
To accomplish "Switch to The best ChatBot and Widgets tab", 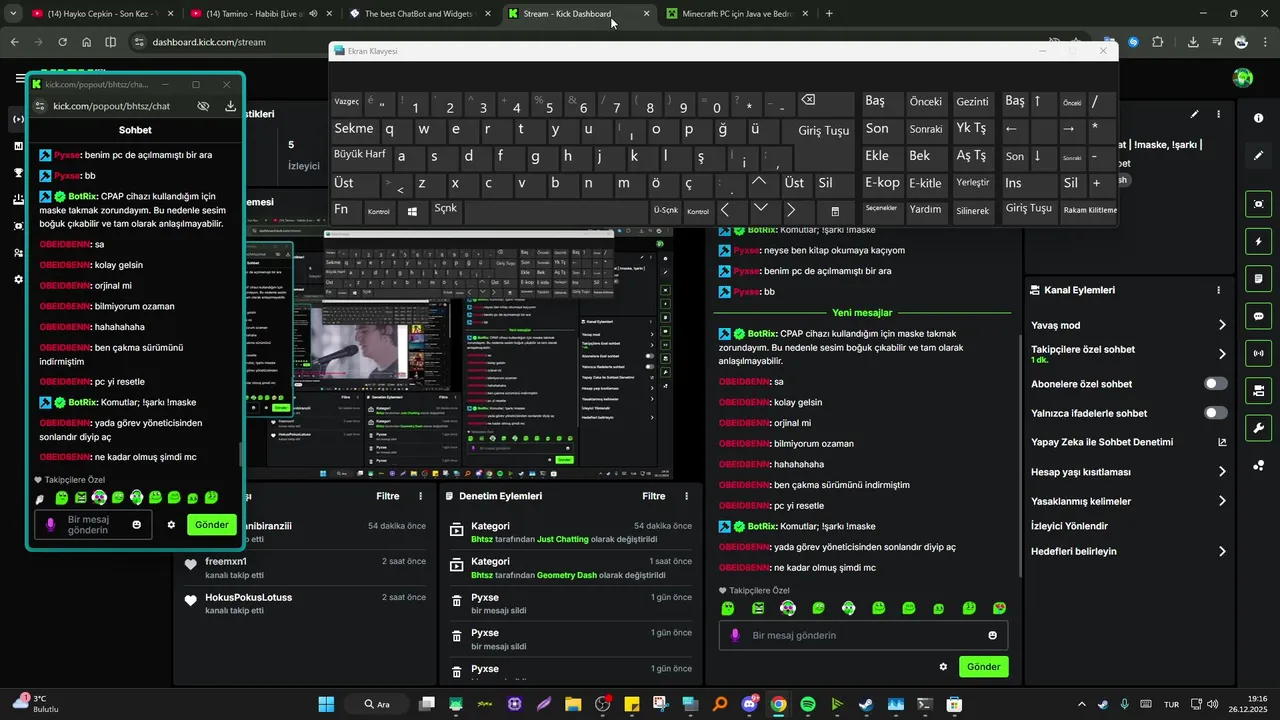I will [419, 14].
